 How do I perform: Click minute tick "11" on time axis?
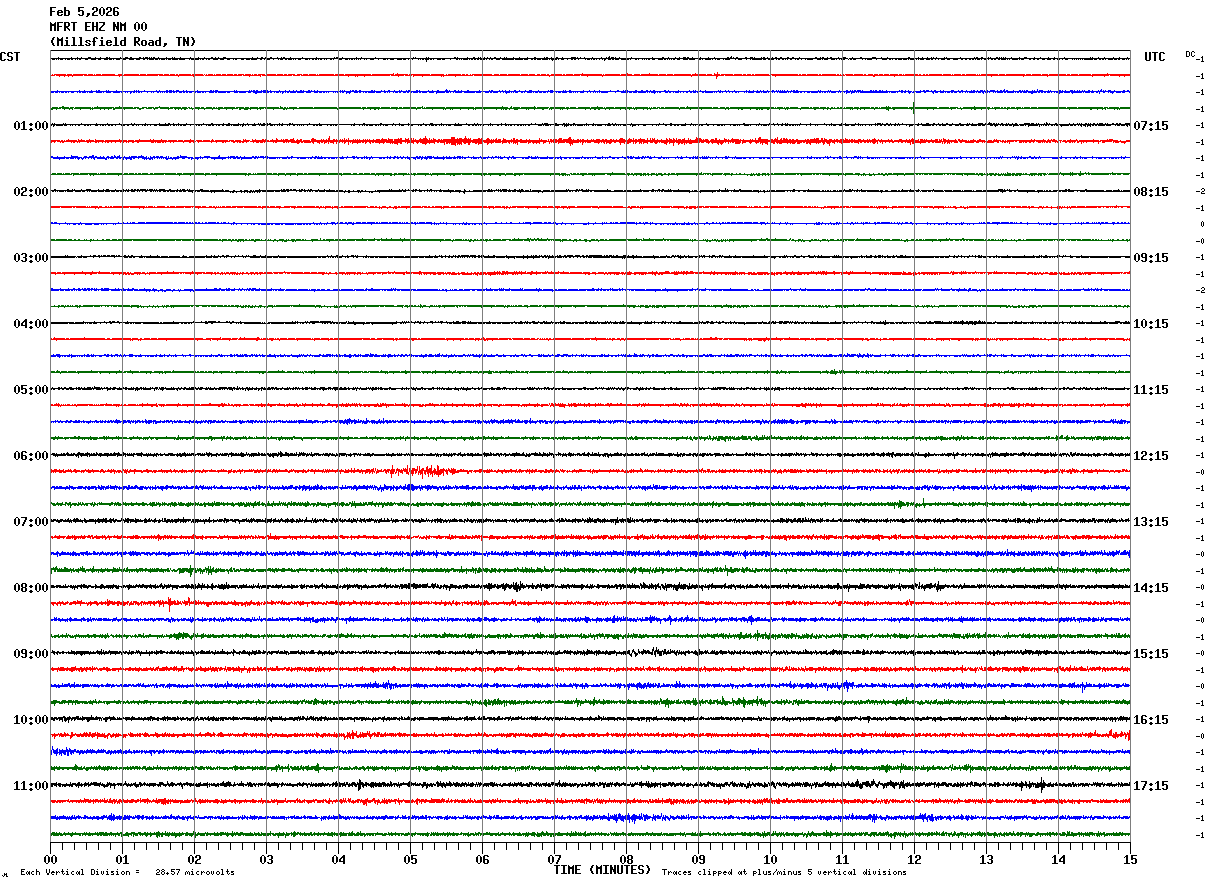[842, 859]
